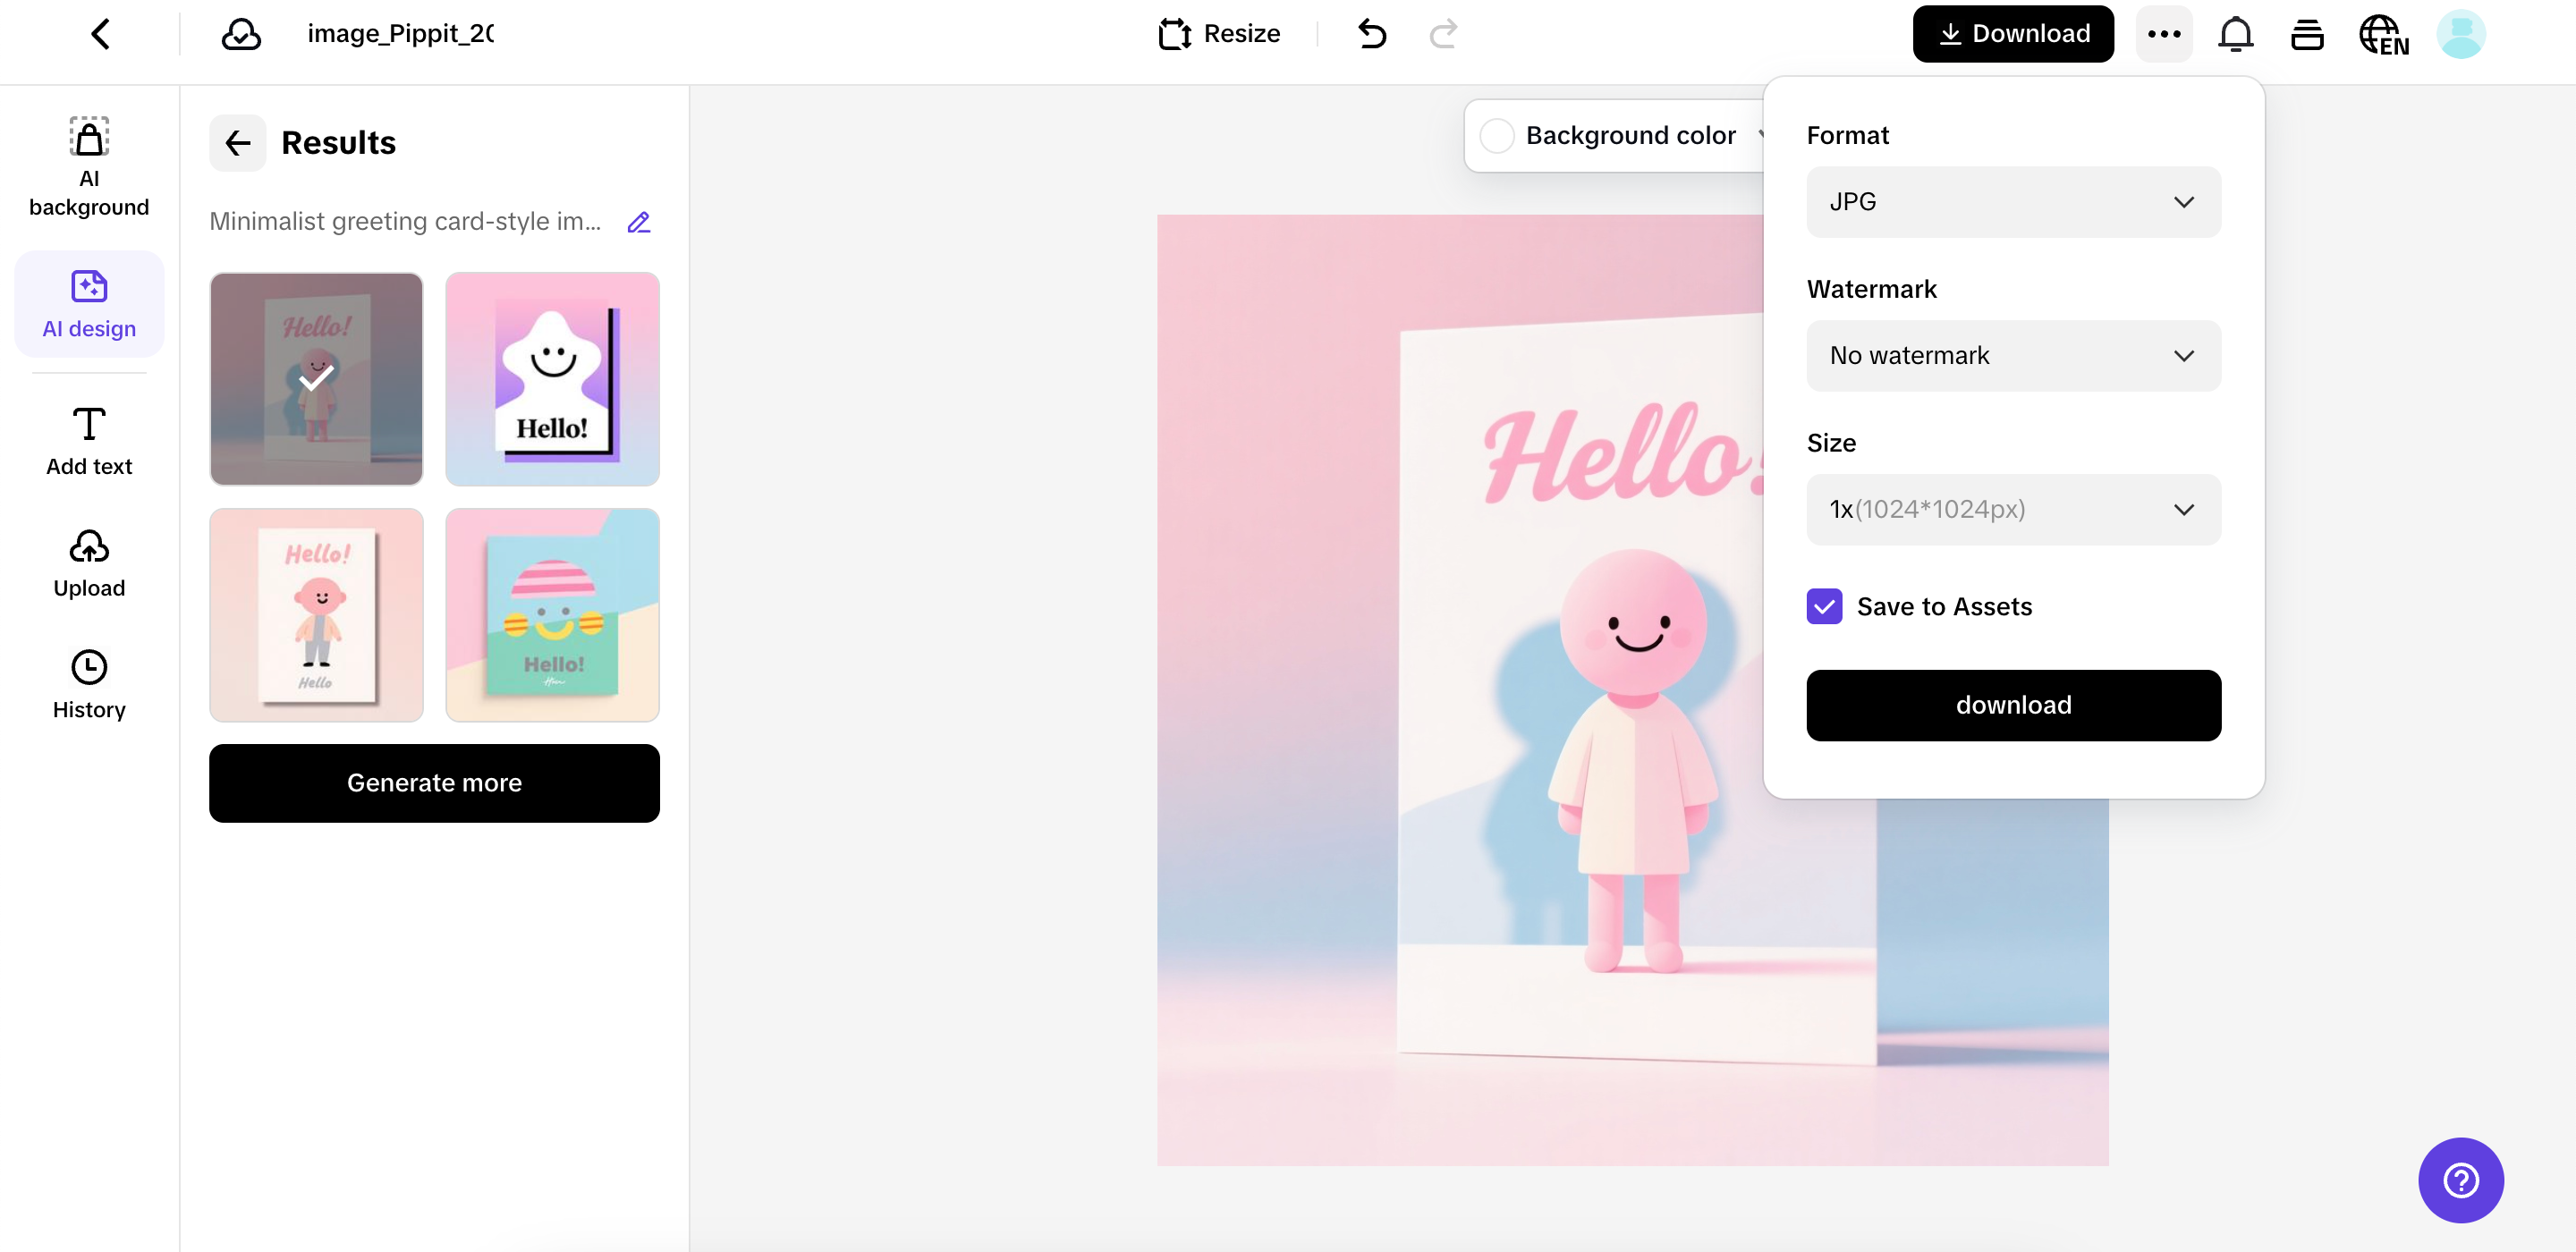2576x1252 pixels.
Task: Click the undo arrow icon
Action: pyautogui.click(x=1372, y=34)
